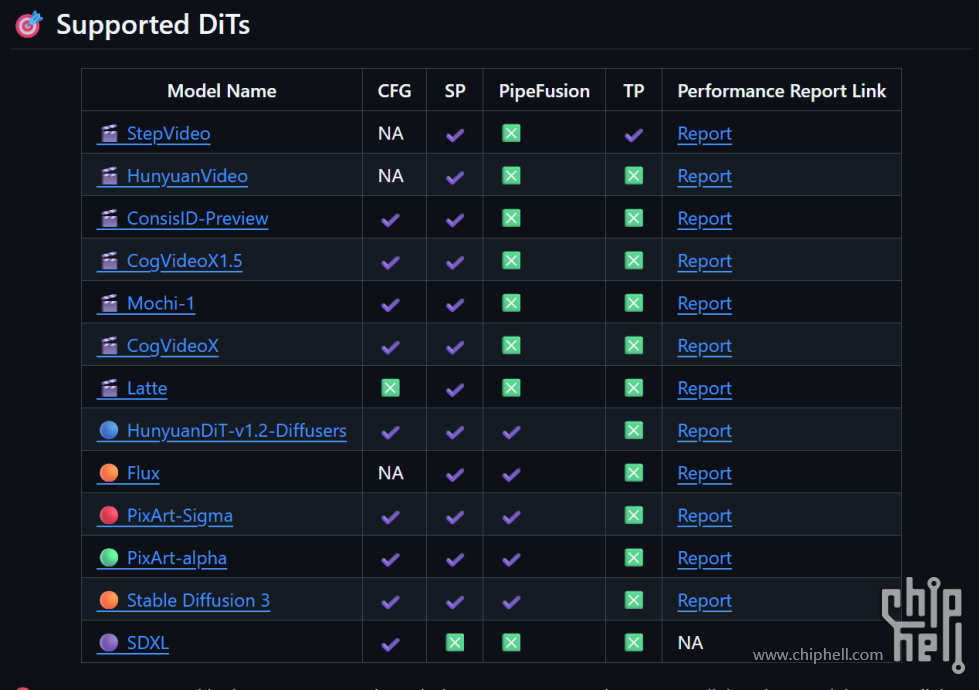This screenshot has width=979, height=690.
Task: Open the CogVideoX model link
Action: (x=158, y=346)
